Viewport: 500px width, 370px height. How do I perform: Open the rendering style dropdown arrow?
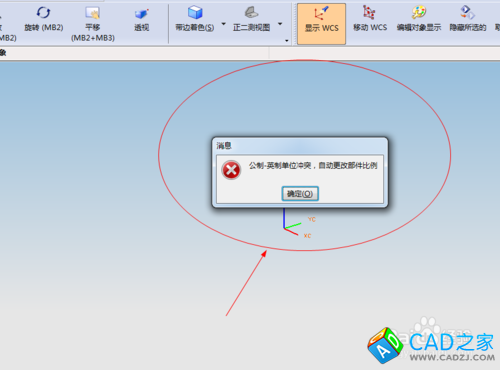[x=223, y=24]
